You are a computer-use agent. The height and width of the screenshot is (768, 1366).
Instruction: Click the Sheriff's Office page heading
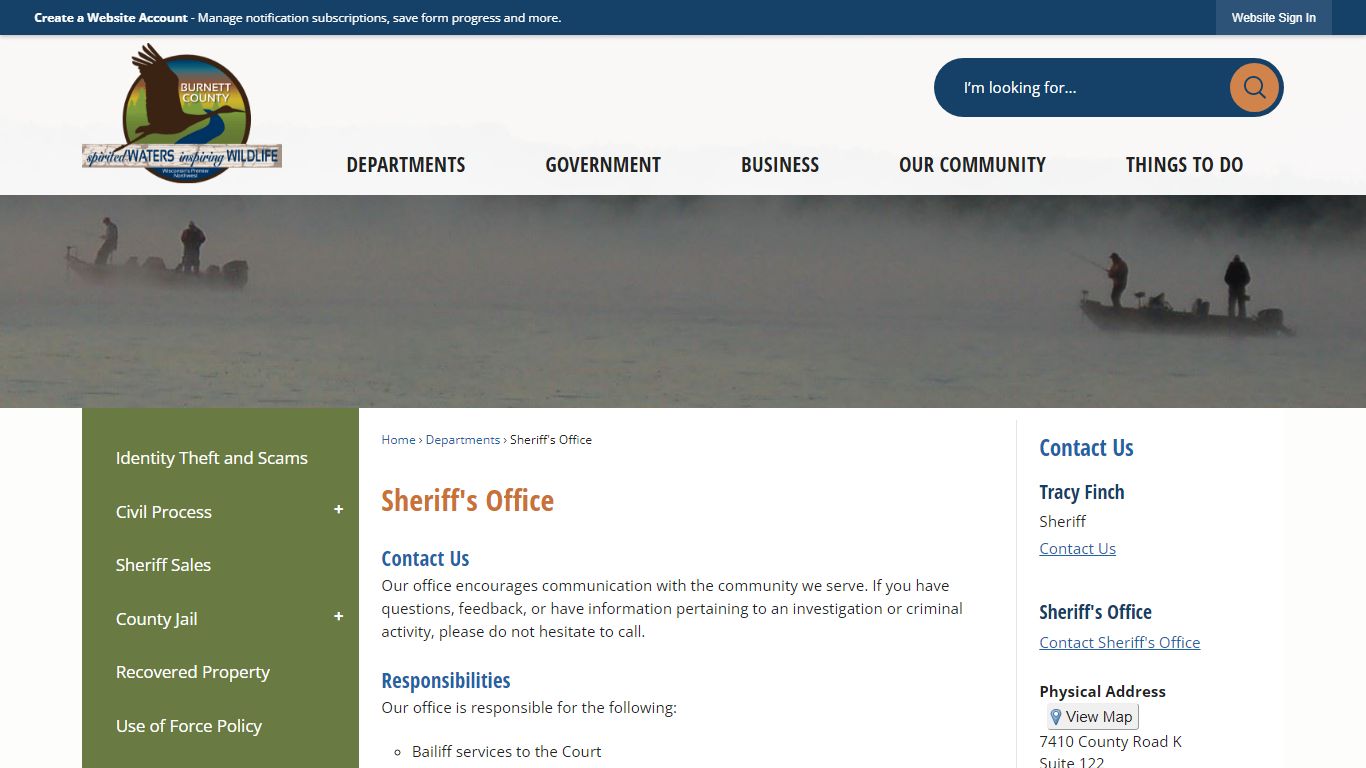[467, 500]
